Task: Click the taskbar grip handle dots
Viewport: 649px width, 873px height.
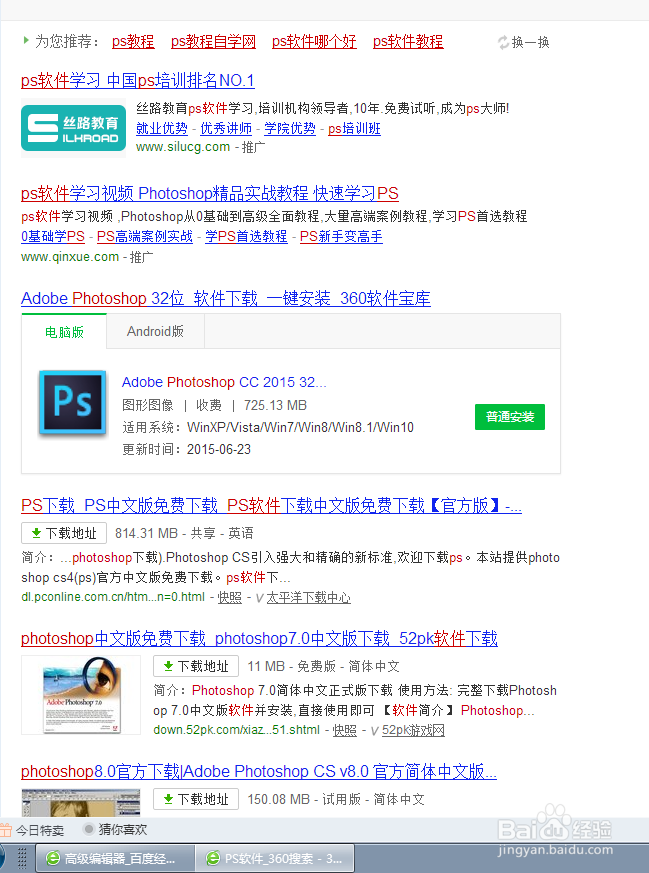Action: pyautogui.click(x=22, y=858)
